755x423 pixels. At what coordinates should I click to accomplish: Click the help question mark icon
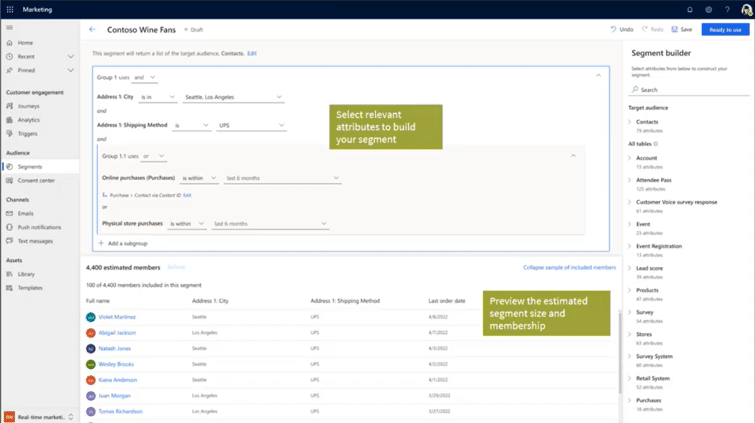[x=727, y=10]
